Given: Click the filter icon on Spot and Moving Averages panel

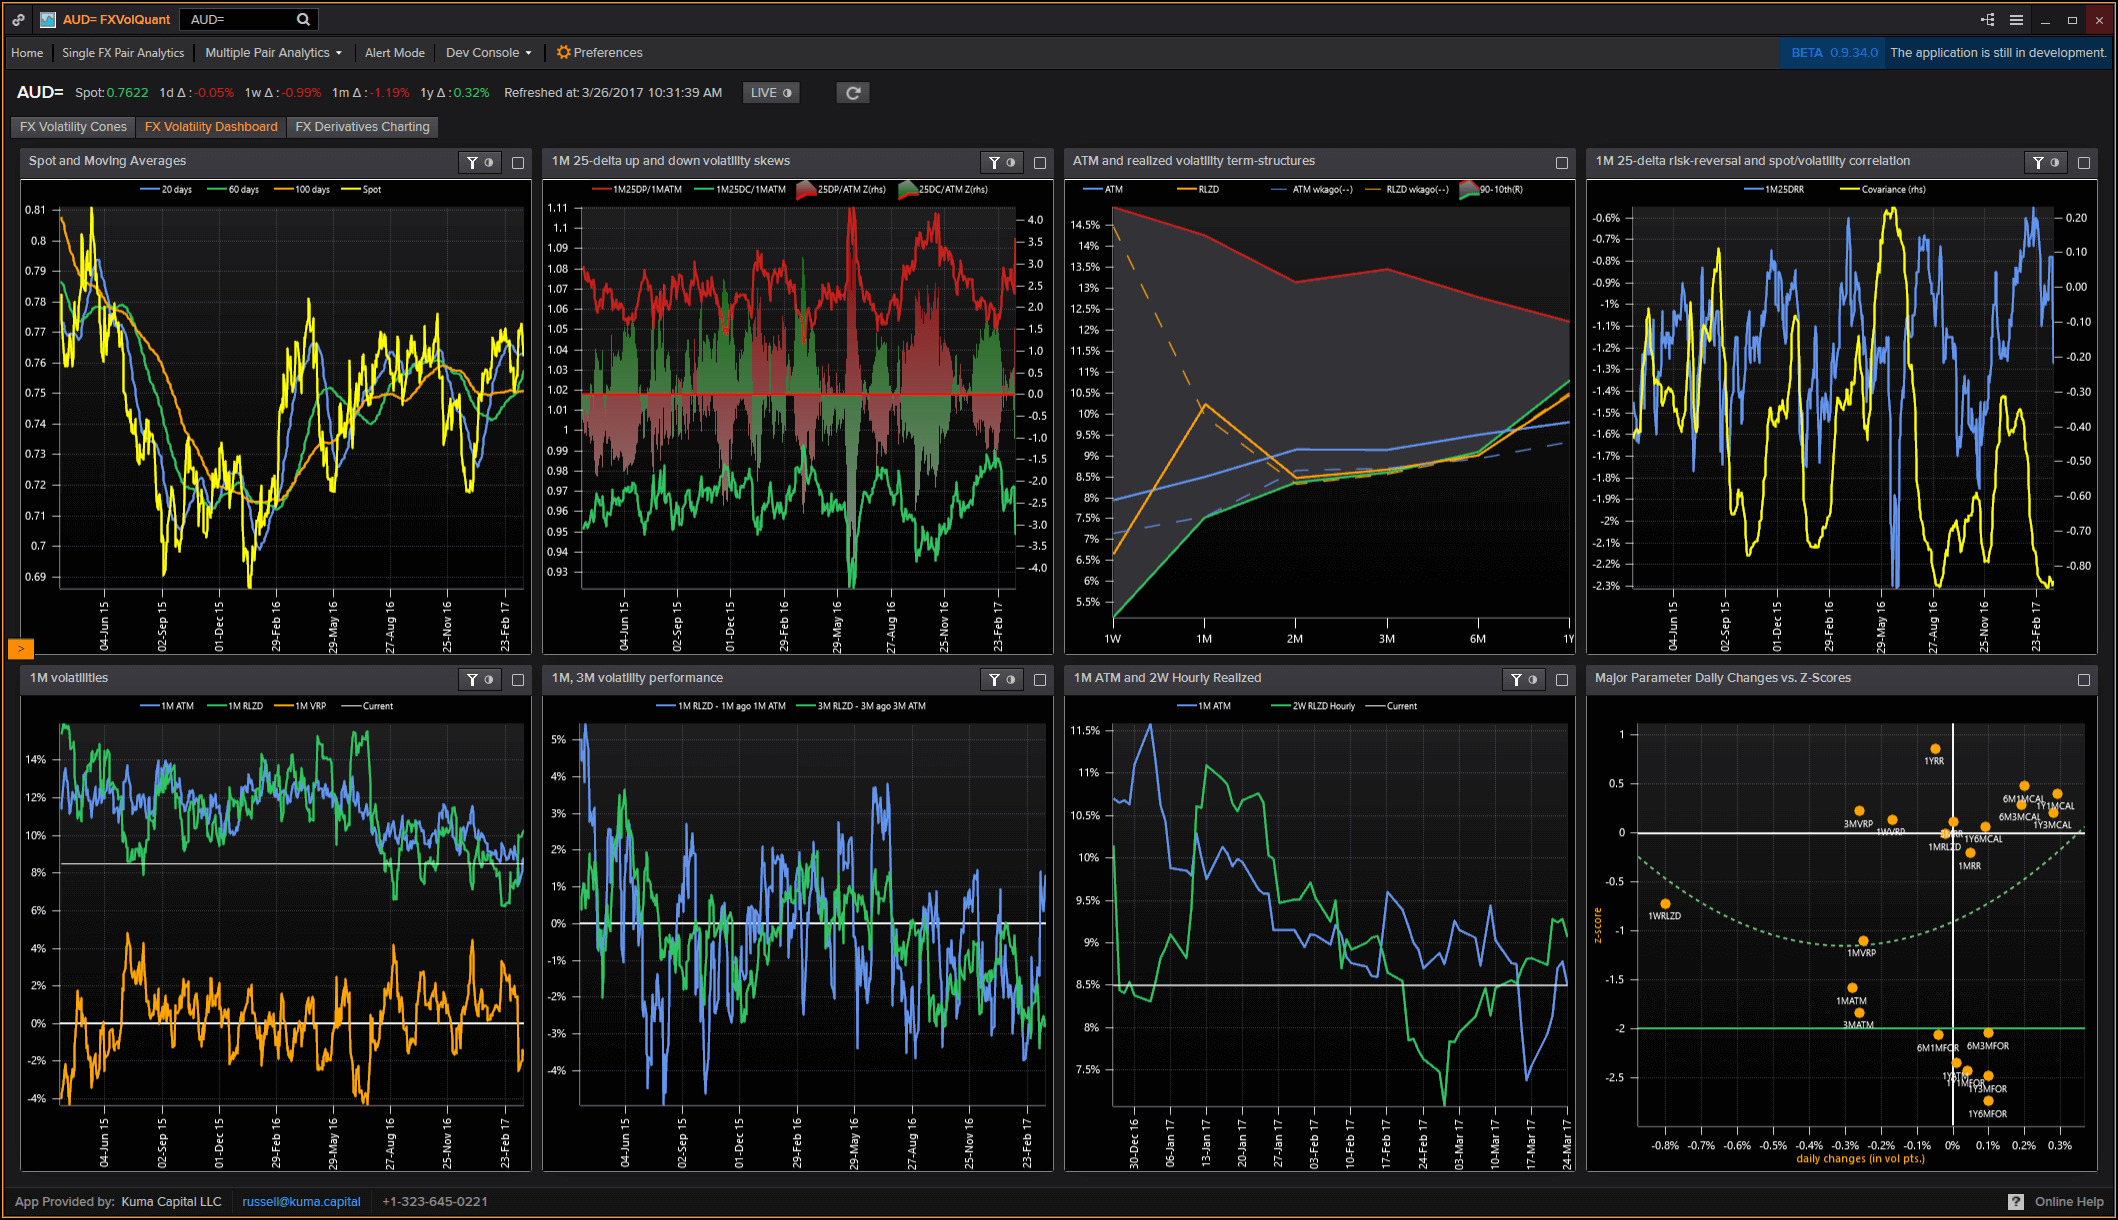Looking at the screenshot, I should 472,162.
